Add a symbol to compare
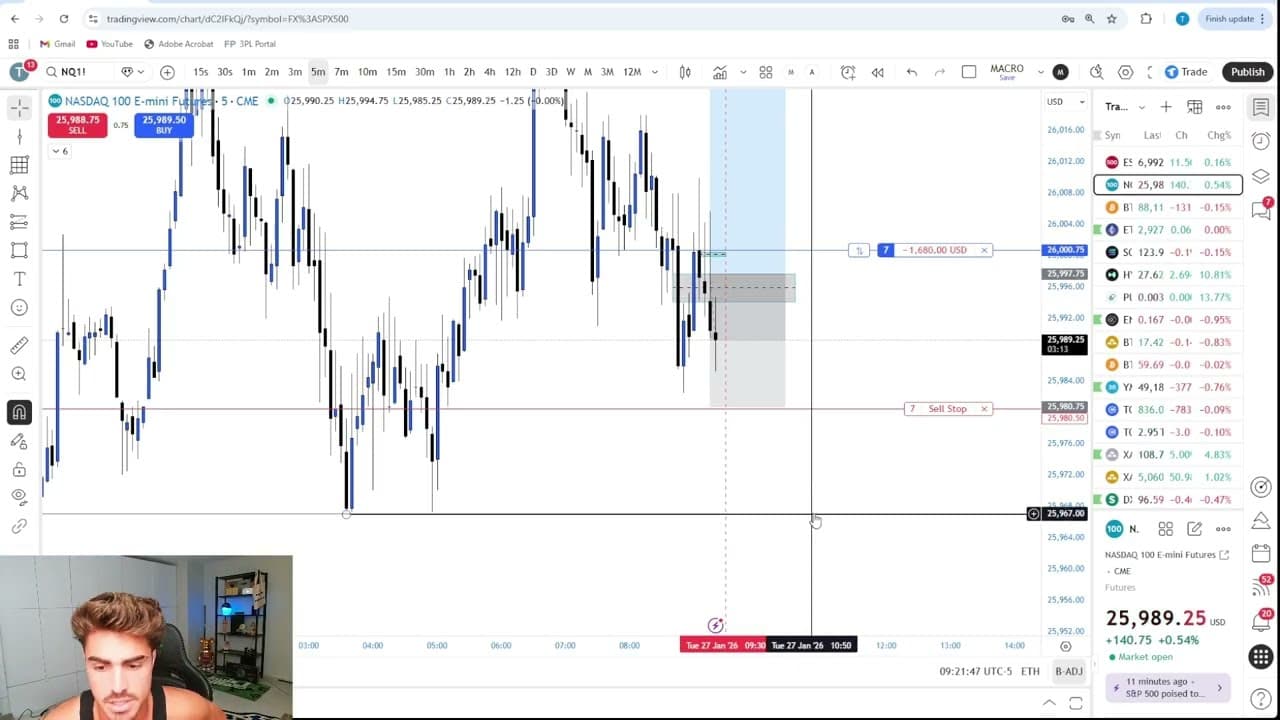This screenshot has height=720, width=1280. [167, 72]
